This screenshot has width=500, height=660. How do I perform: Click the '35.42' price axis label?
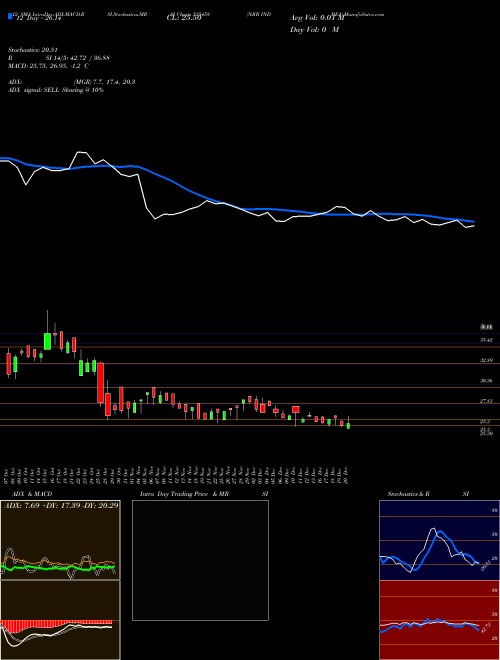(x=486, y=340)
